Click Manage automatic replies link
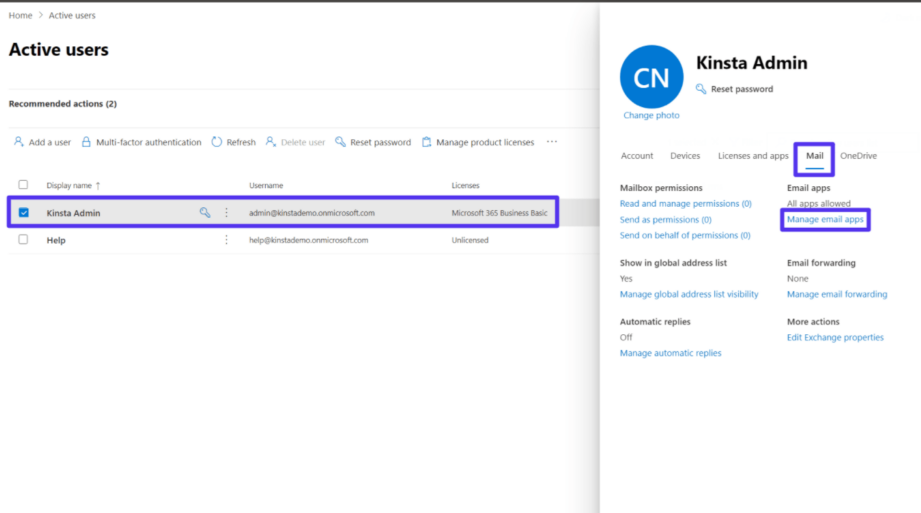This screenshot has width=921, height=513. [x=670, y=353]
